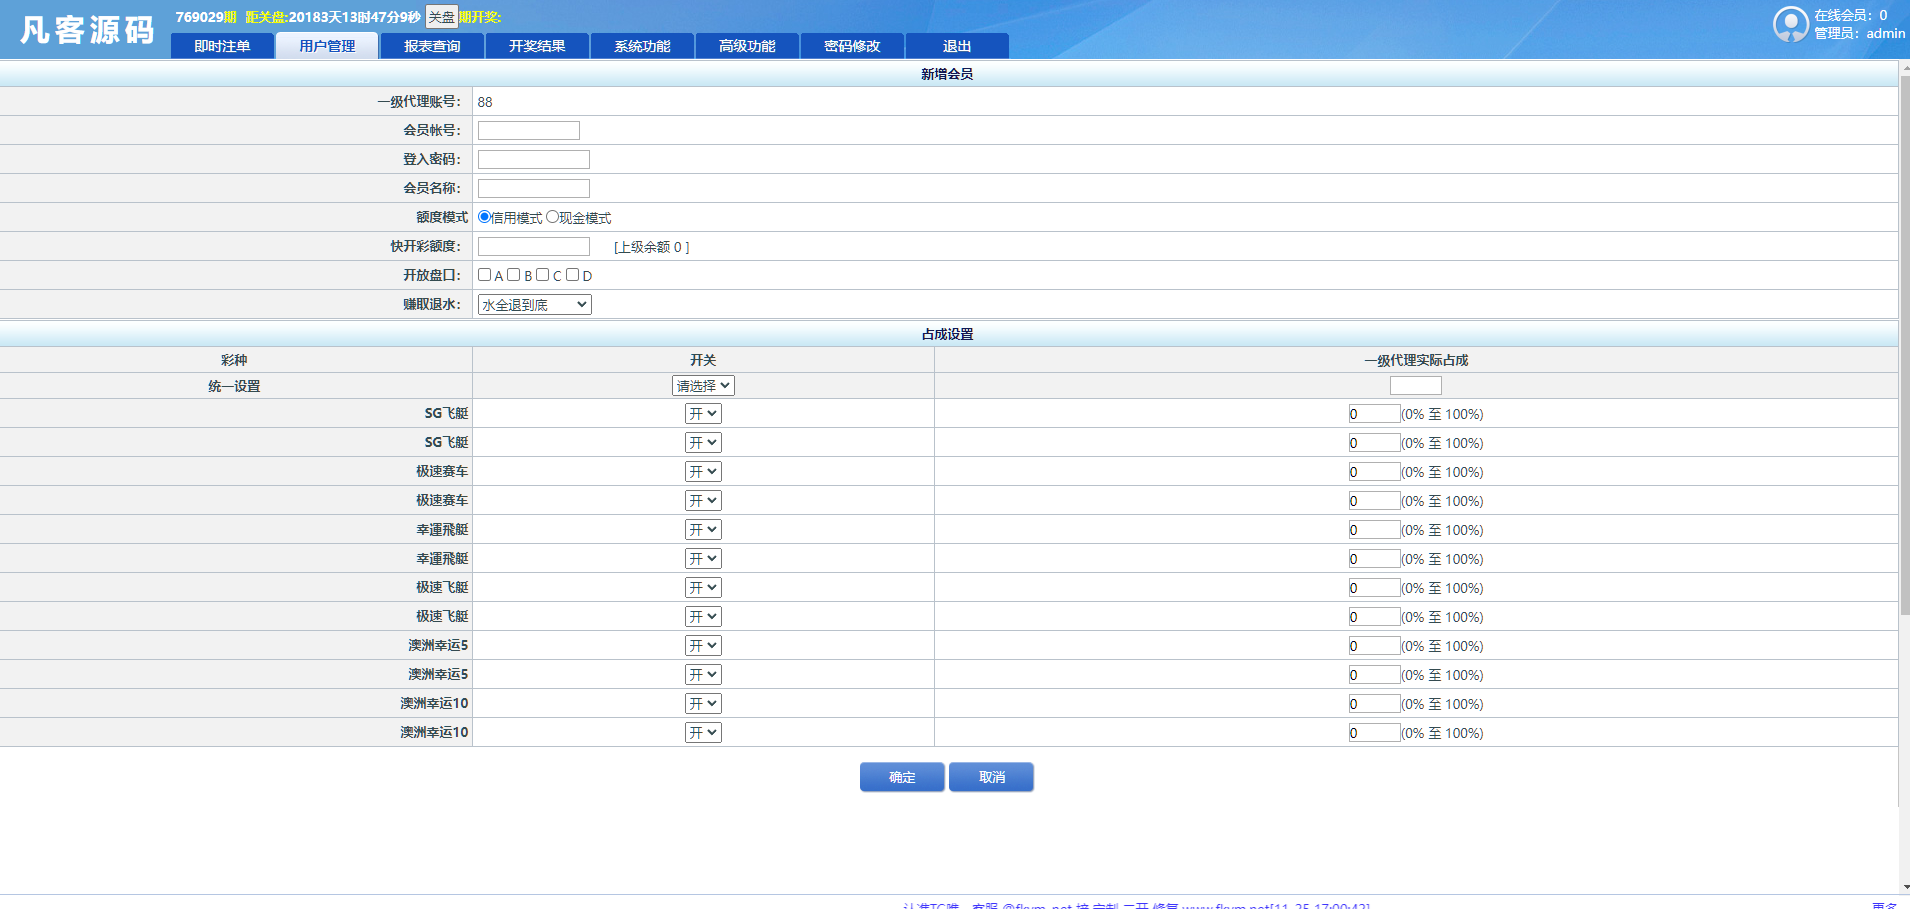This screenshot has width=1910, height=909.
Task: Select 信用模式 radio button
Action: [483, 217]
